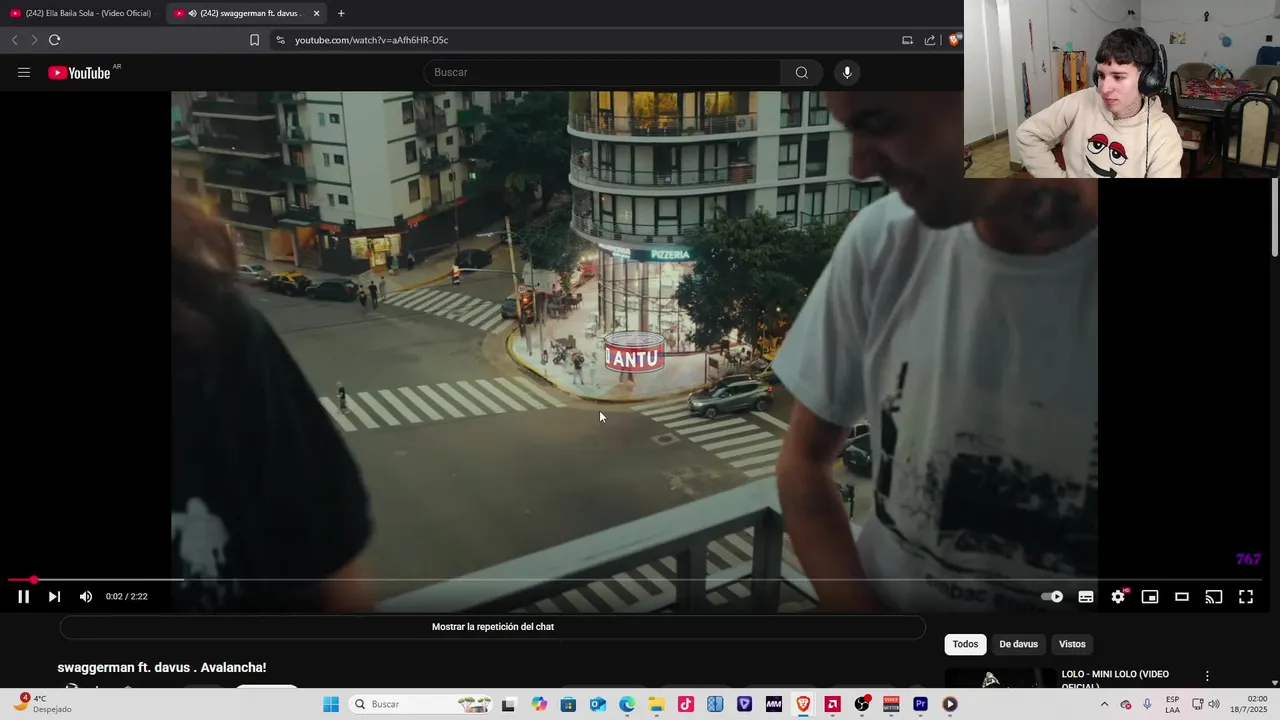This screenshot has width=1280, height=720.
Task: Enter fullscreen with the fullscreen icon
Action: point(1246,597)
